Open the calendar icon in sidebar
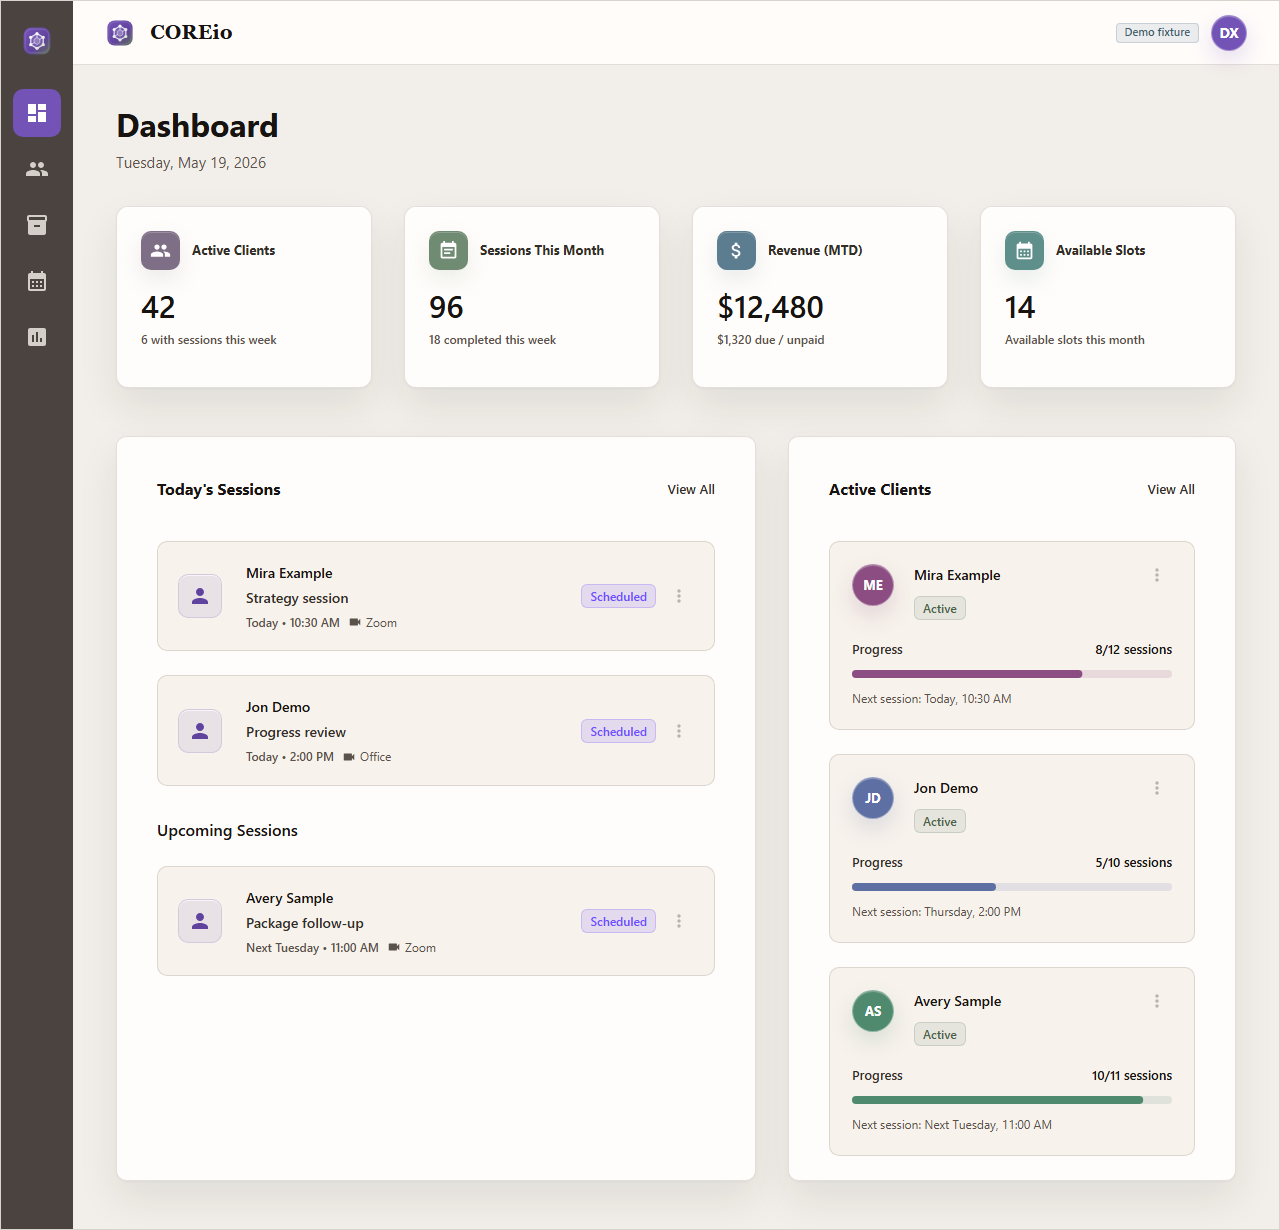The image size is (1280, 1230). (37, 281)
